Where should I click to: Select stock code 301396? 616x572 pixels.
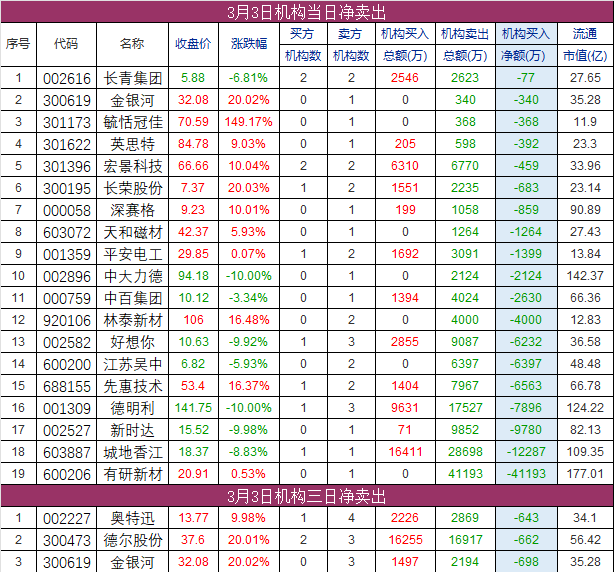point(67,167)
